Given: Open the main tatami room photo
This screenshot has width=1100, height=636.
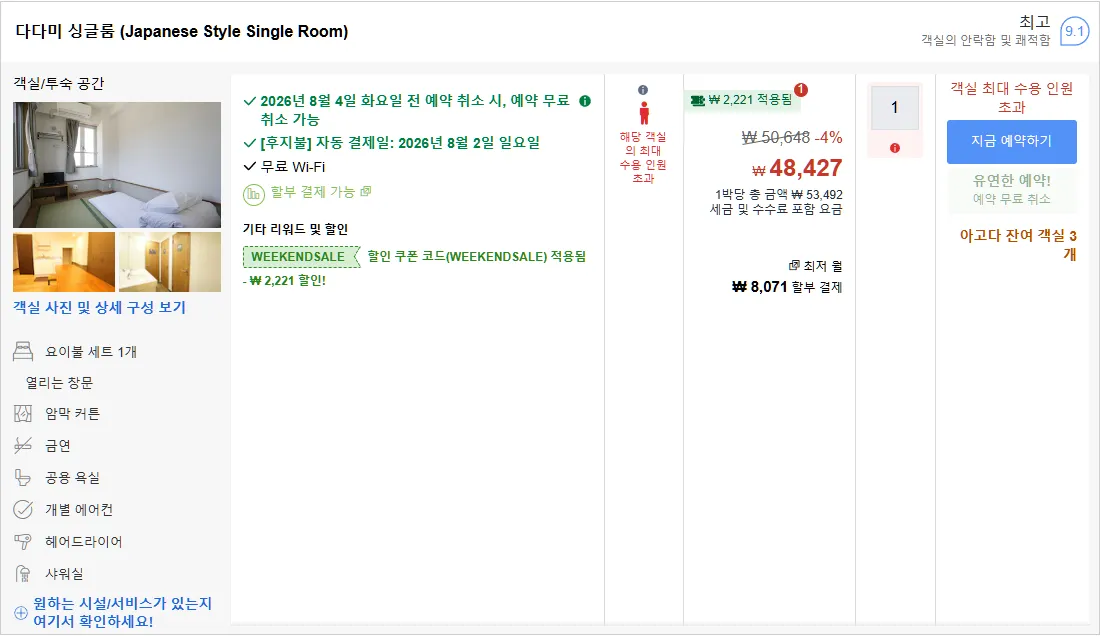Looking at the screenshot, I should (117, 165).
